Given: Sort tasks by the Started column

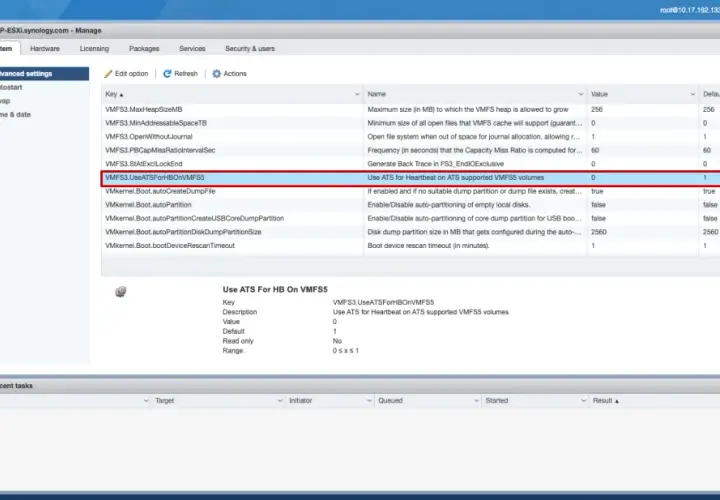Looking at the screenshot, I should pos(497,401).
